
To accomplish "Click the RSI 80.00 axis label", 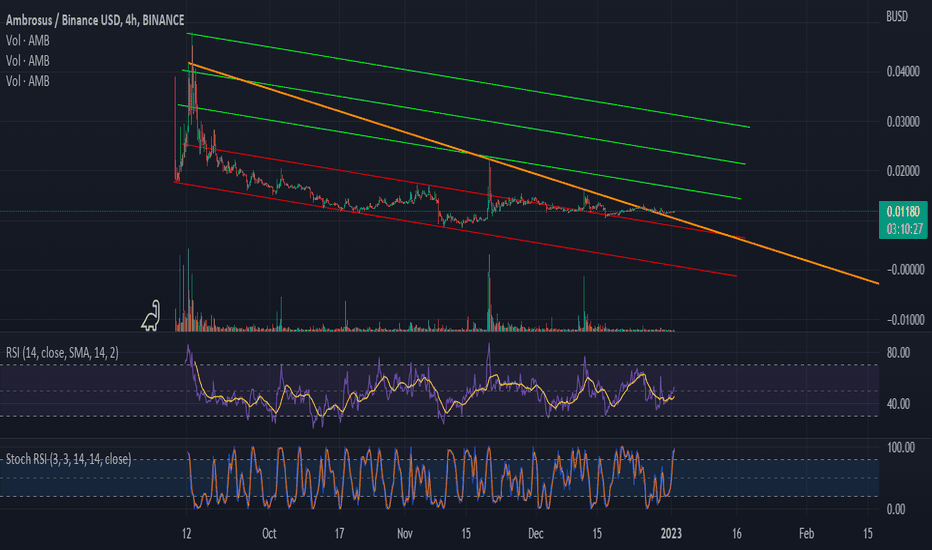I will point(898,353).
